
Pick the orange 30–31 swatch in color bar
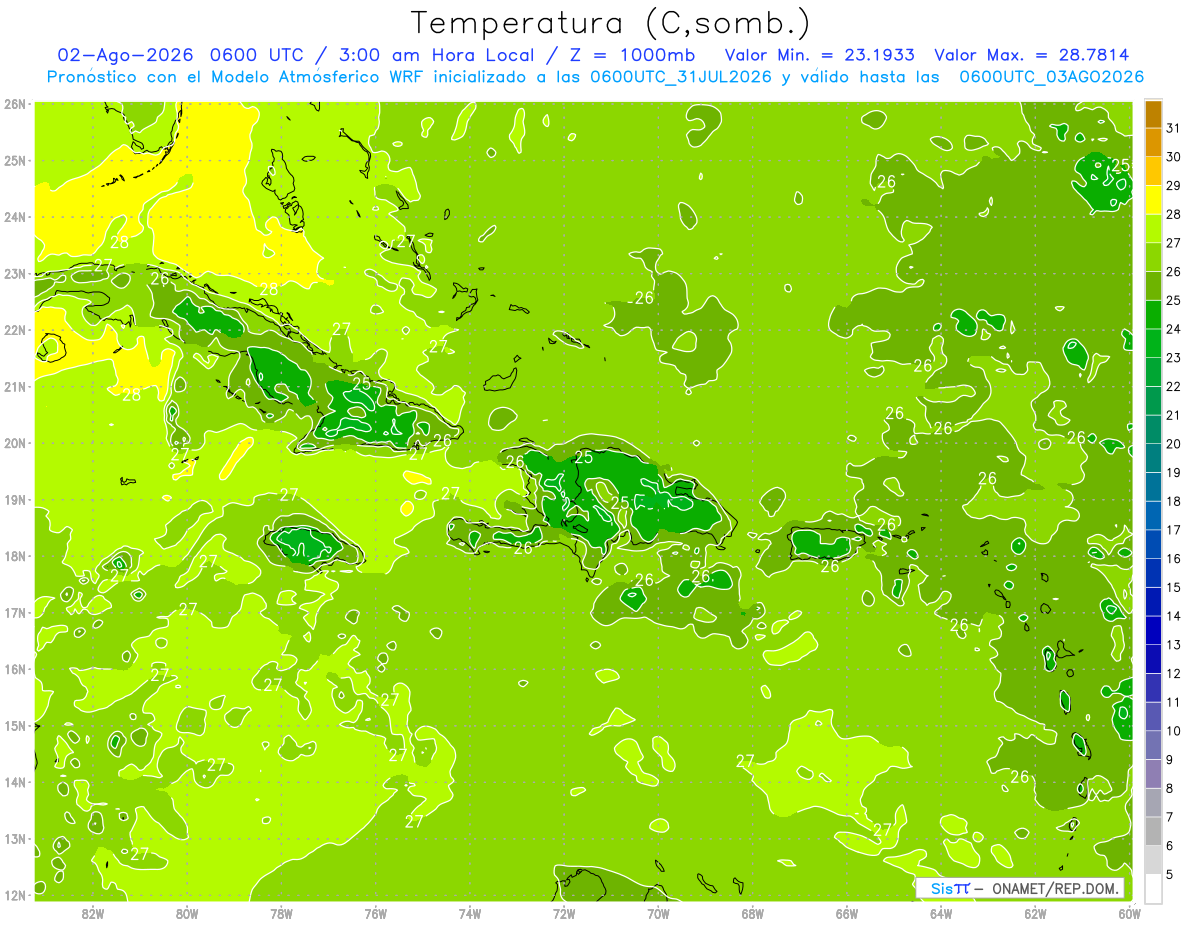1153,143
